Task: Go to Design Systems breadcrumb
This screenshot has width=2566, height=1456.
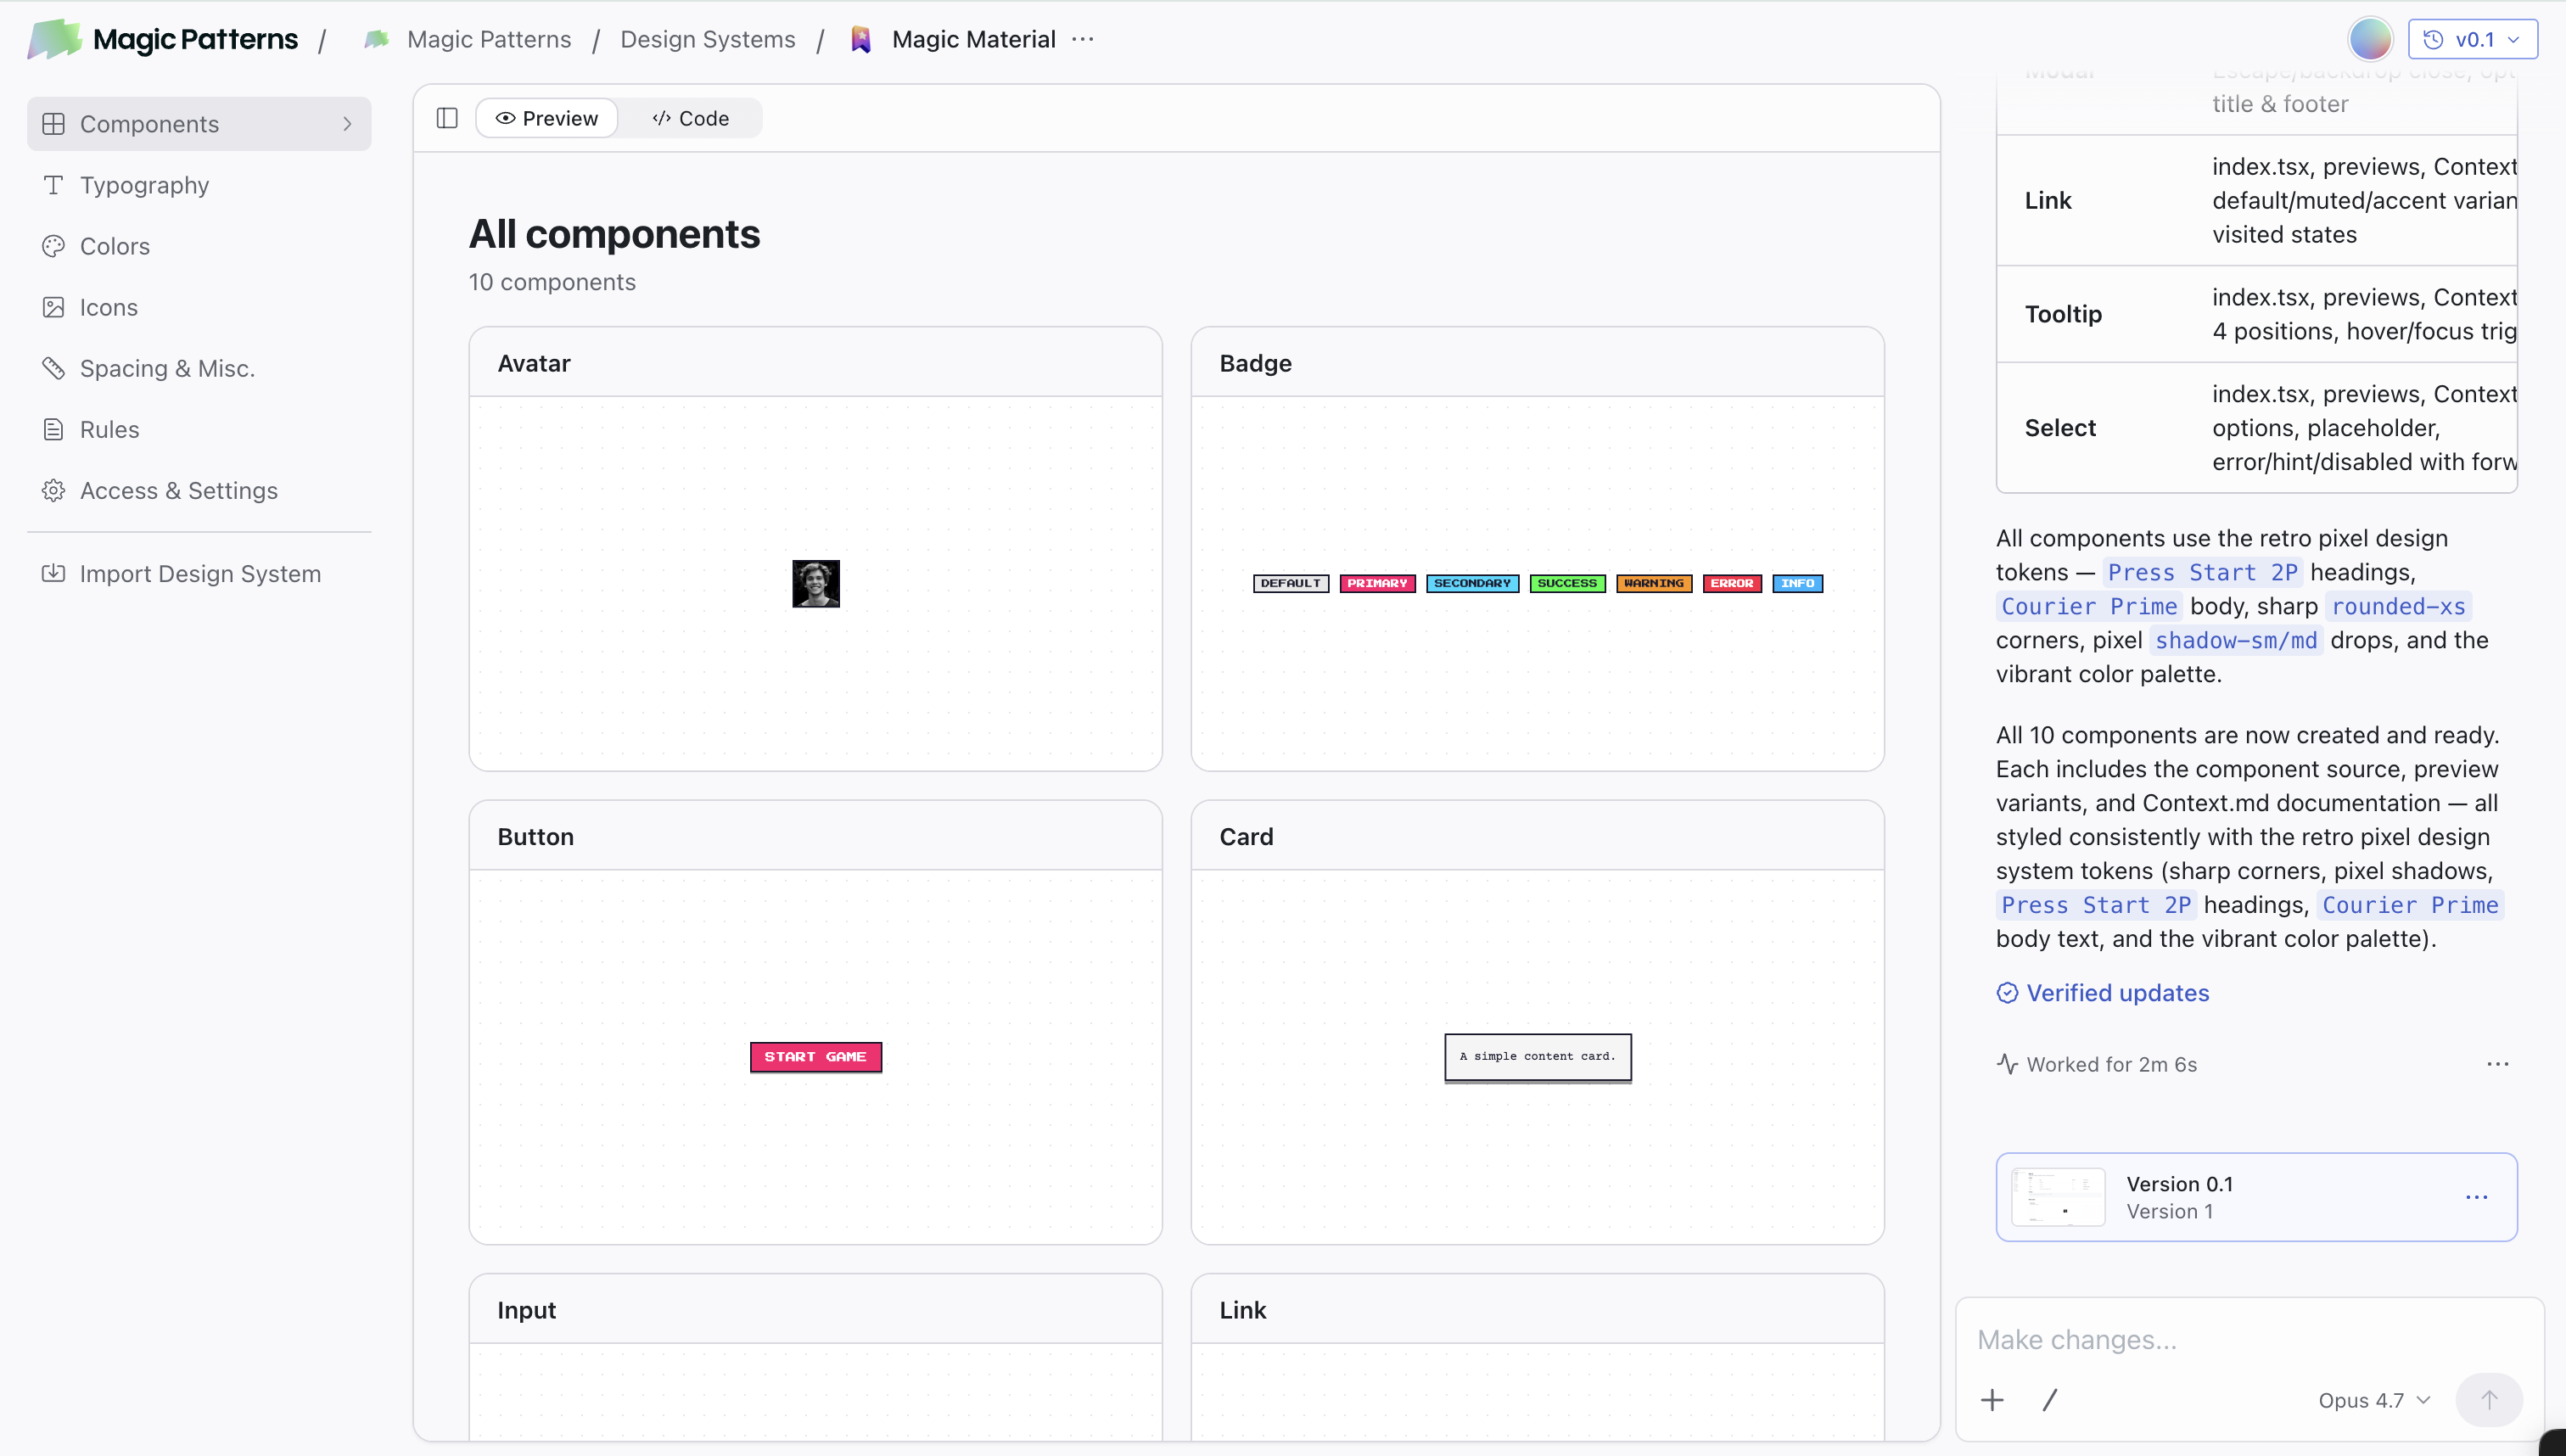Action: point(708,39)
